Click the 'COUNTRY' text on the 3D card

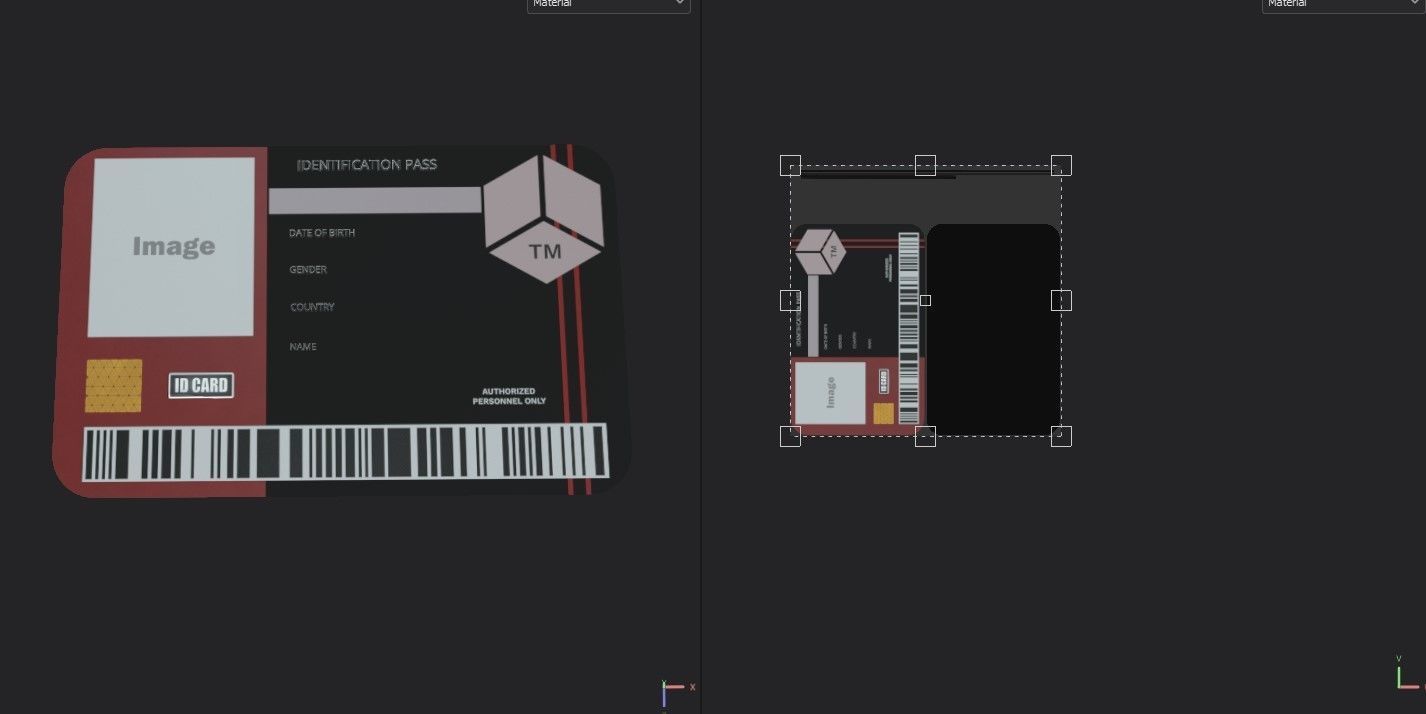coord(312,307)
